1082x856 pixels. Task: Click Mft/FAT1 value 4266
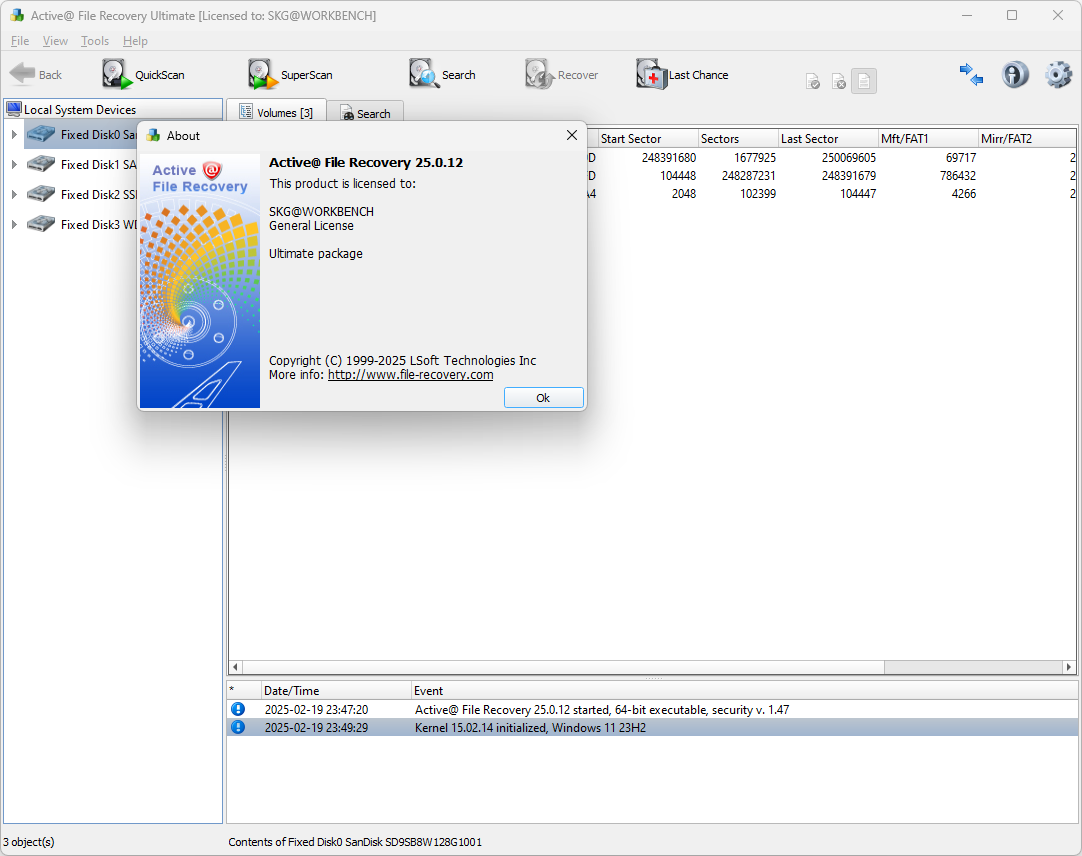coord(964,194)
